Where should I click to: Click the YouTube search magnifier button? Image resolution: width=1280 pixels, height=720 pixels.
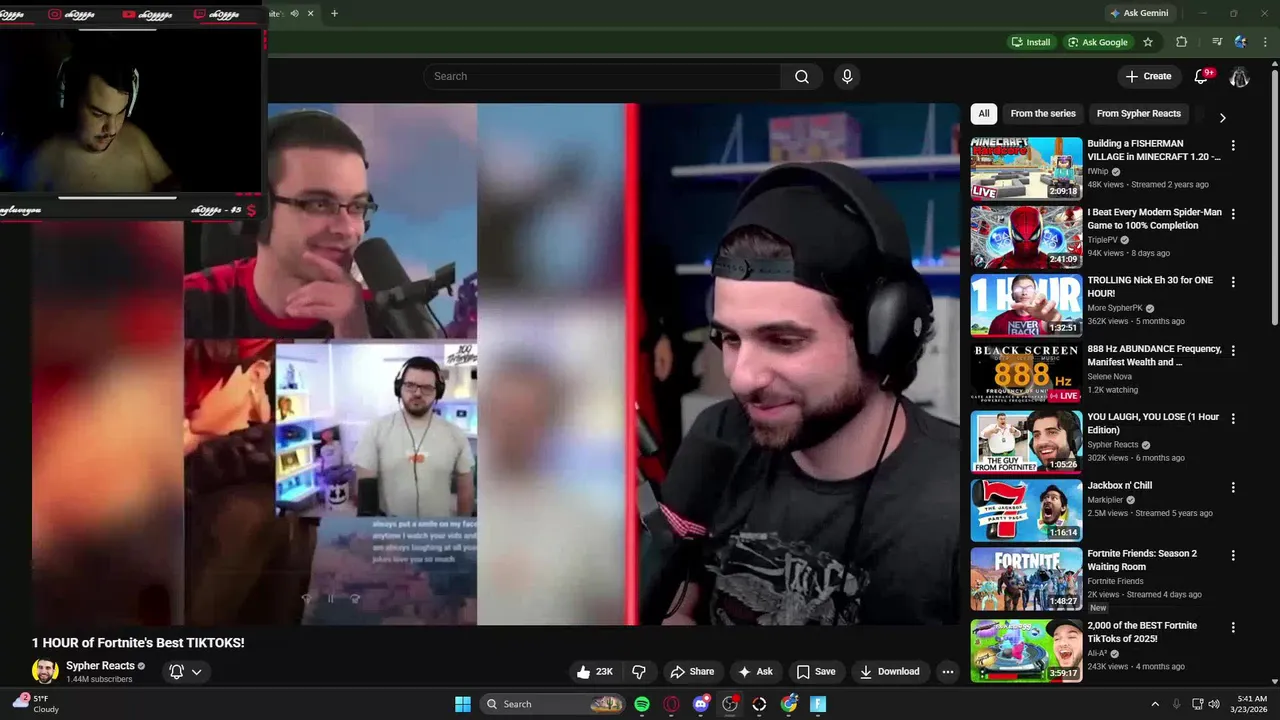coord(802,77)
